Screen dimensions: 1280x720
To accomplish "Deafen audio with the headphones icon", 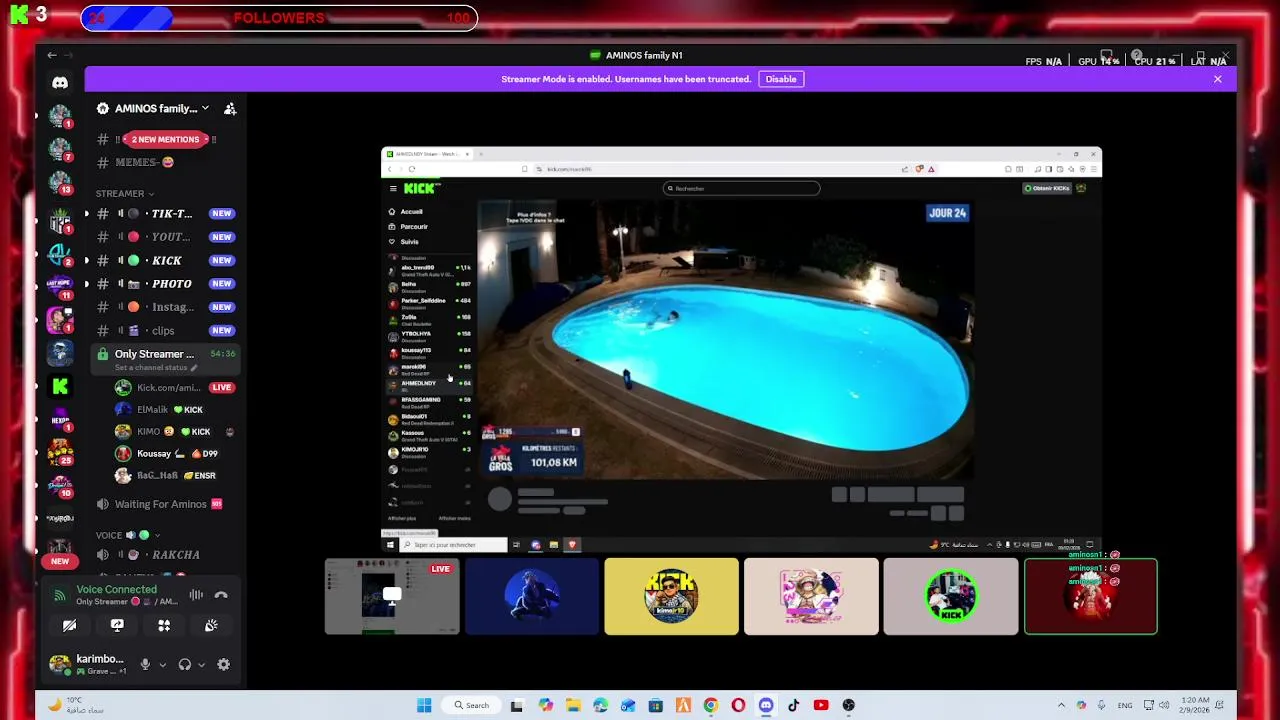I will click(x=184, y=664).
